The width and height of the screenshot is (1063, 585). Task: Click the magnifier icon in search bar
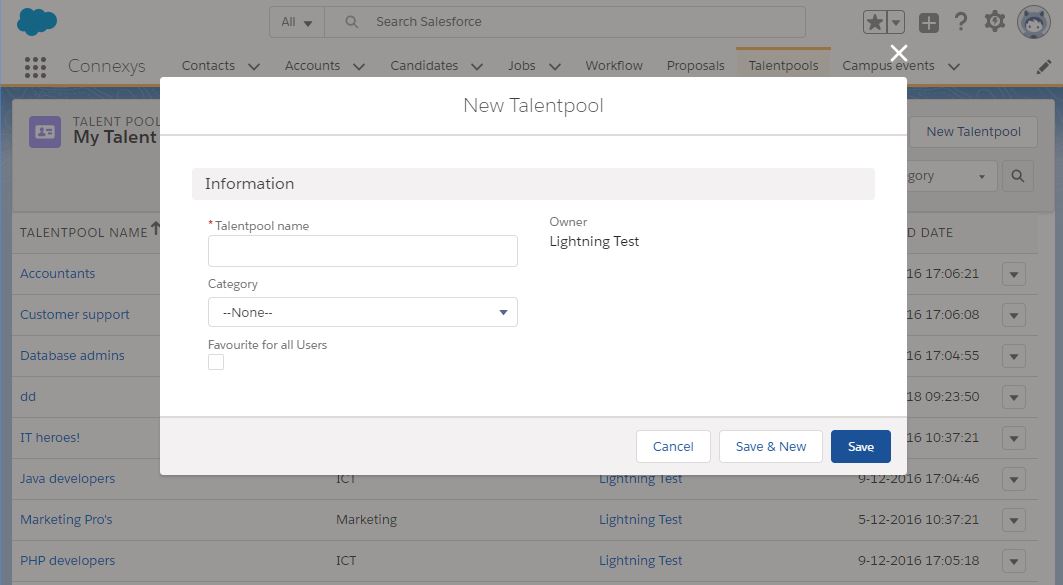pos(351,22)
